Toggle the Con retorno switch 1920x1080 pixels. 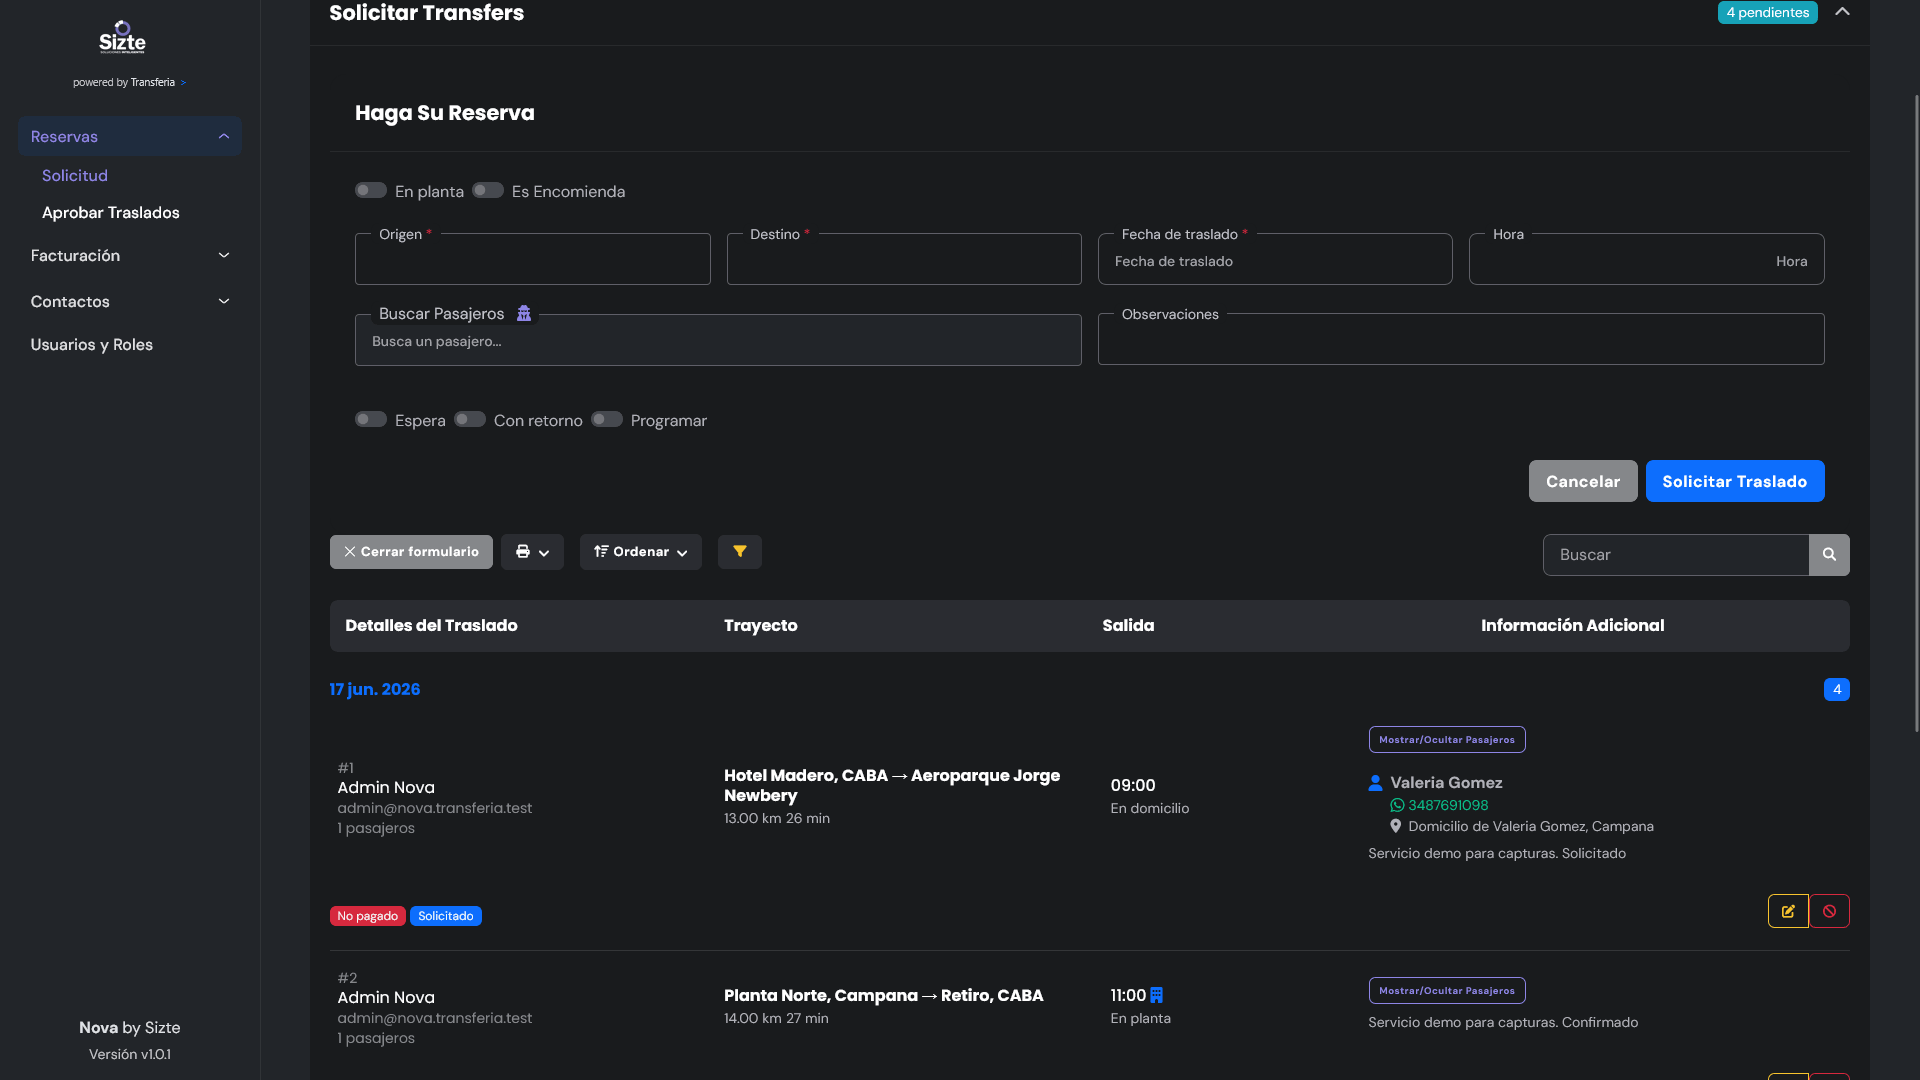470,419
